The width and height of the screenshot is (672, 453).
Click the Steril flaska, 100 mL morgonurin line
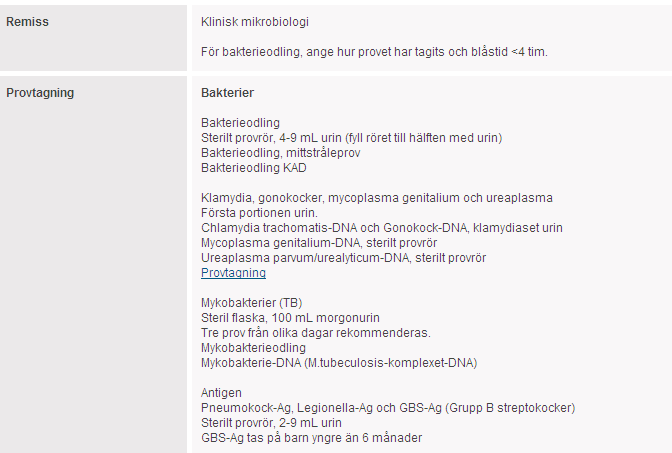click(x=290, y=318)
